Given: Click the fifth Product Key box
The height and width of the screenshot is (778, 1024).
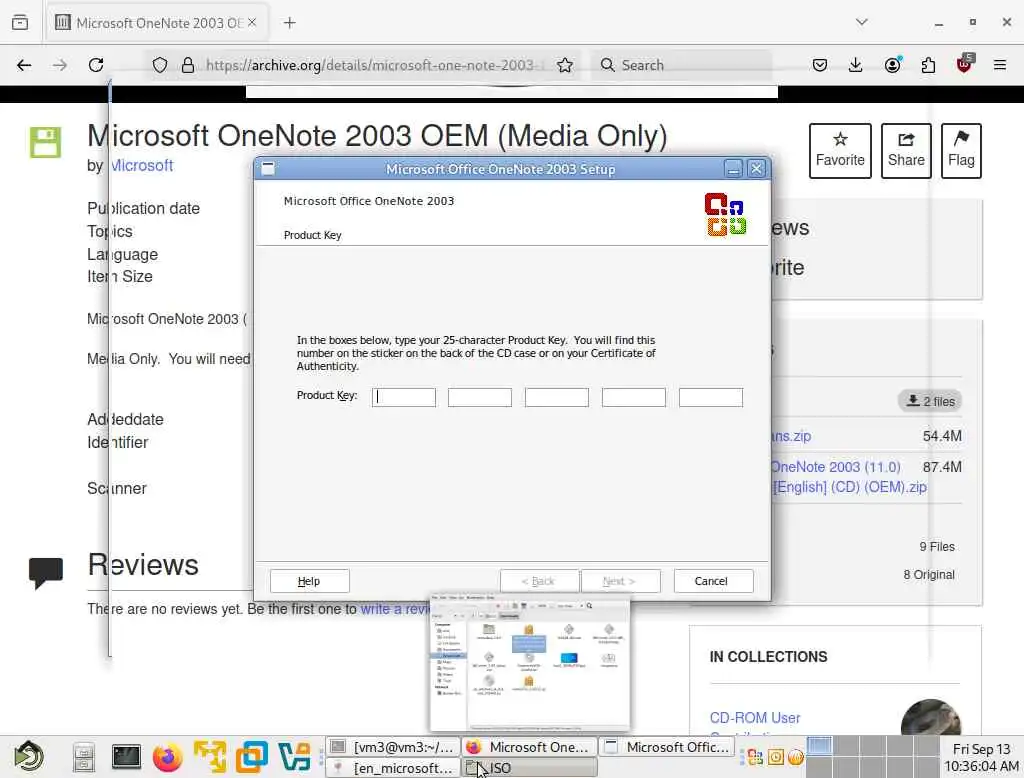Looking at the screenshot, I should [x=711, y=397].
